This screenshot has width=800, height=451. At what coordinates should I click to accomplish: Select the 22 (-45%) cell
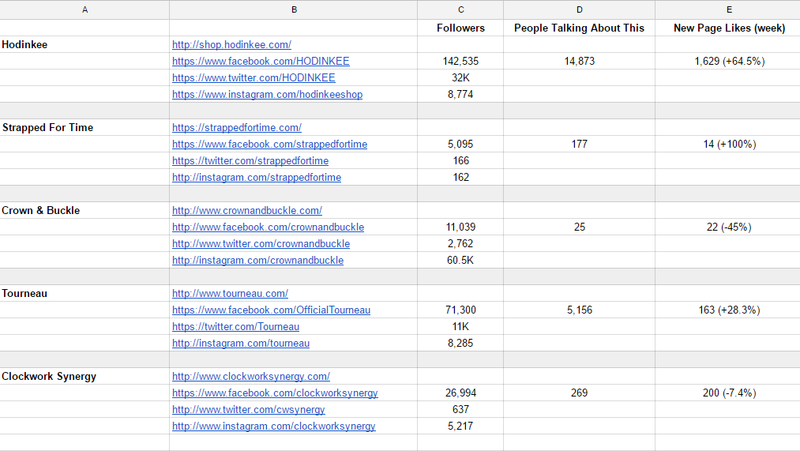[x=729, y=227]
